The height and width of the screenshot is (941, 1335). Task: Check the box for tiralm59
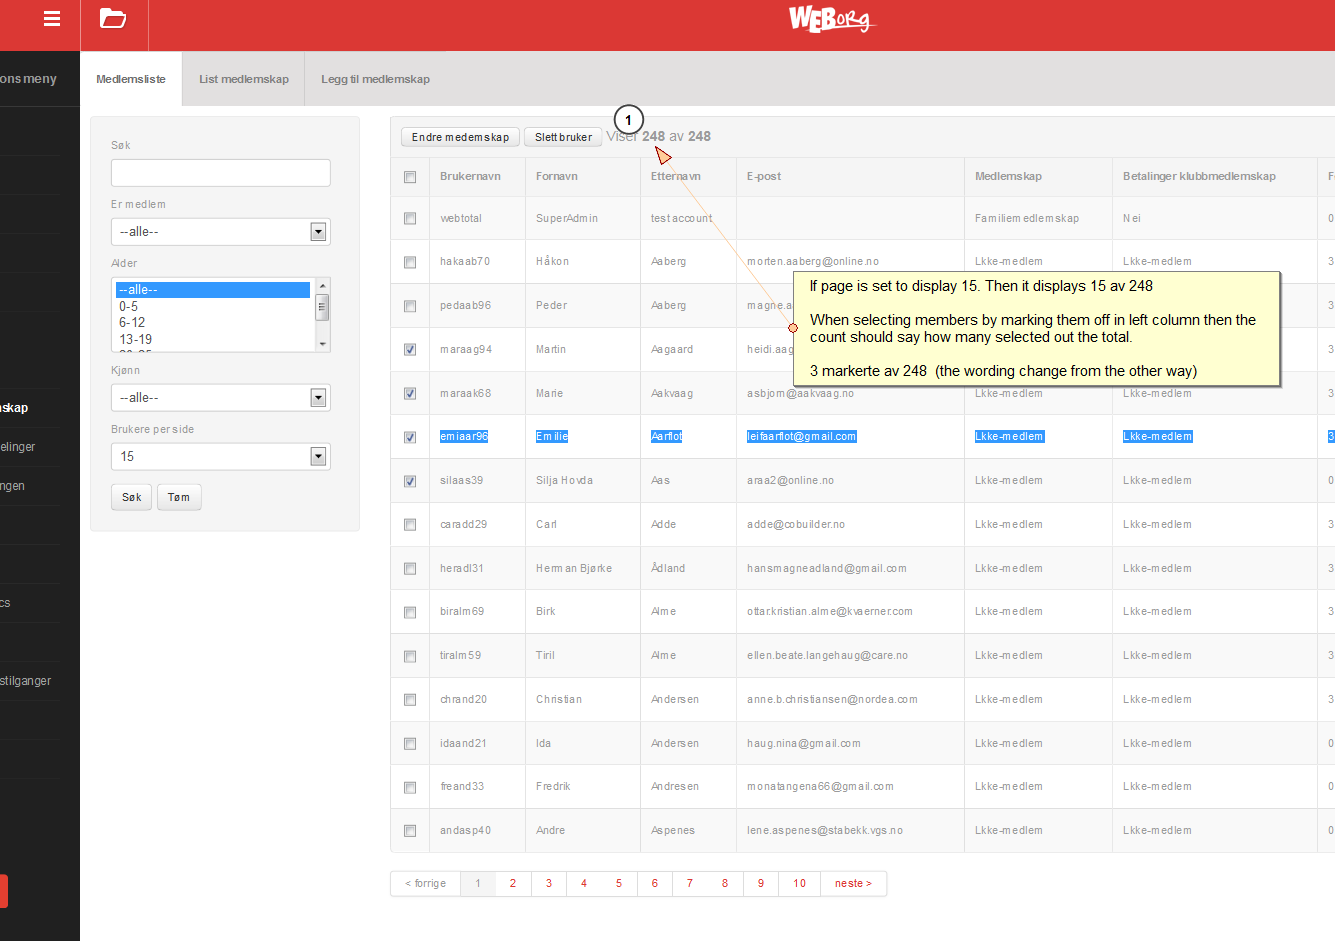click(410, 656)
